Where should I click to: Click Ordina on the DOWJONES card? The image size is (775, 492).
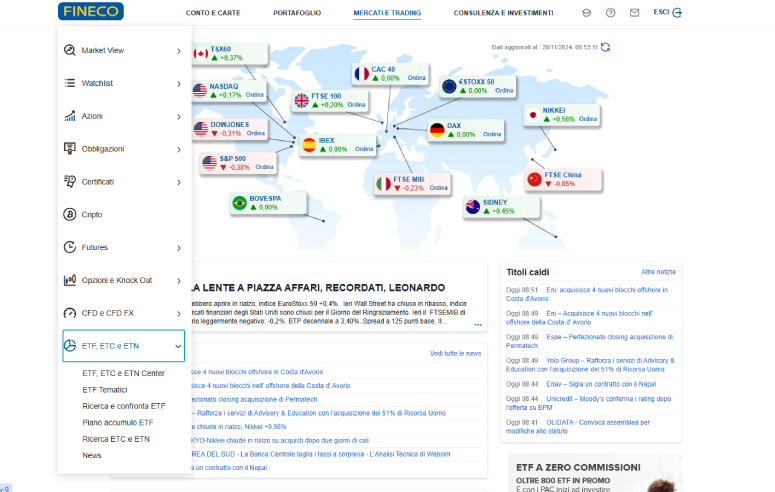[256, 133]
